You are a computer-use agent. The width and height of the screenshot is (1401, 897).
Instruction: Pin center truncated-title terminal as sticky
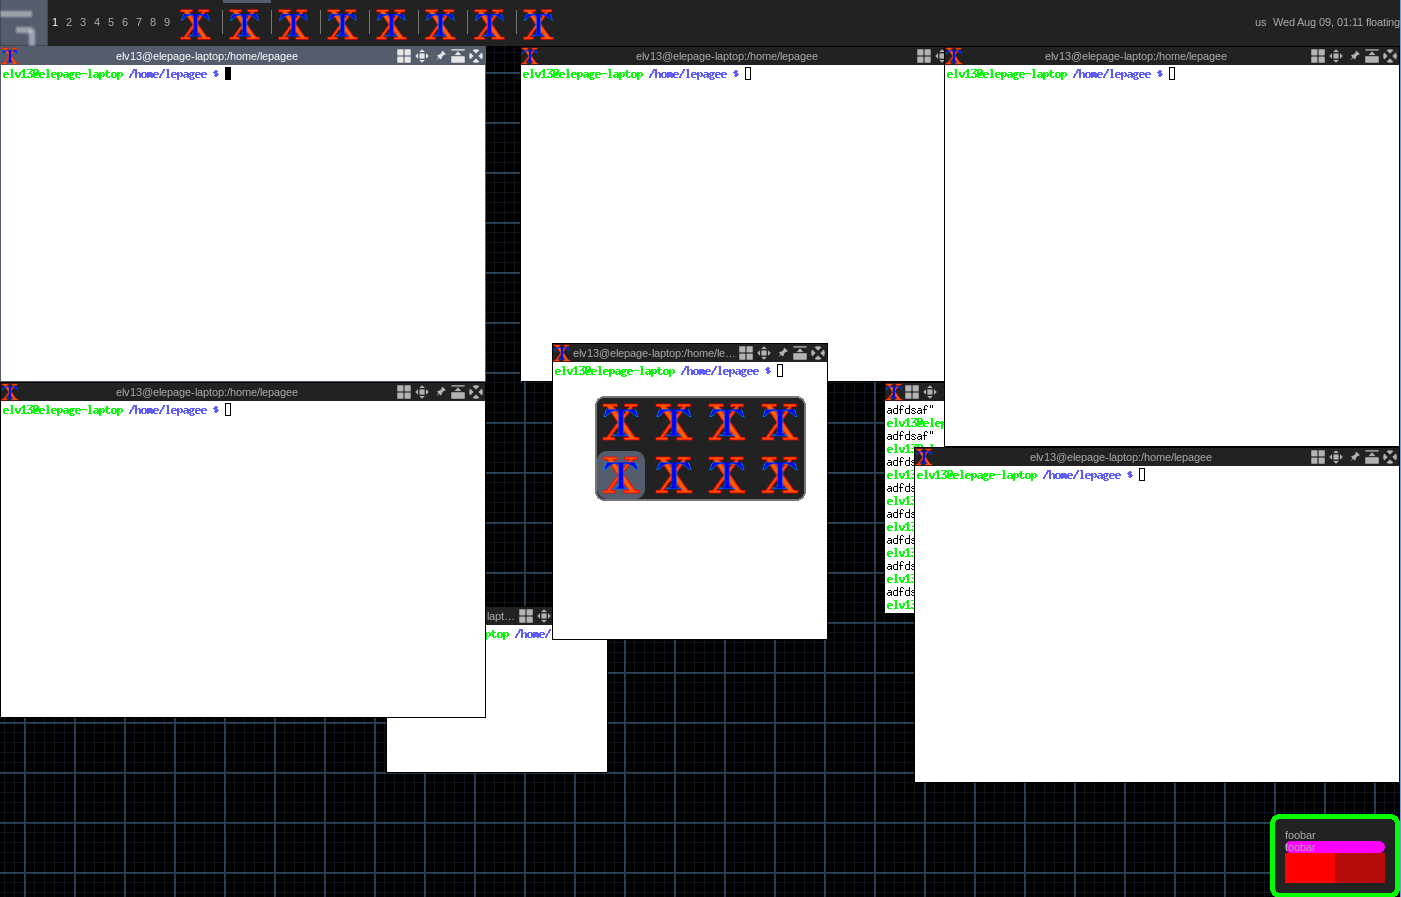[782, 353]
